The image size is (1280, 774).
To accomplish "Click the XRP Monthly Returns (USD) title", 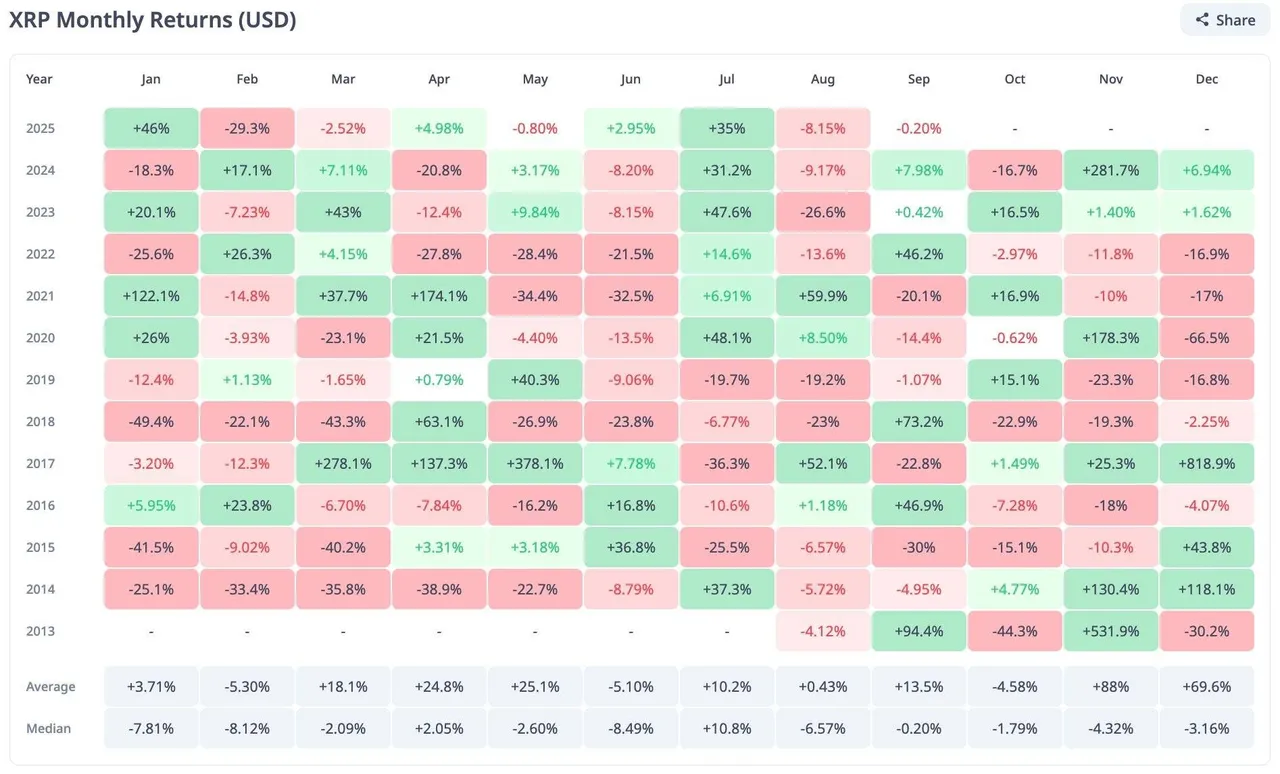I will (x=153, y=20).
